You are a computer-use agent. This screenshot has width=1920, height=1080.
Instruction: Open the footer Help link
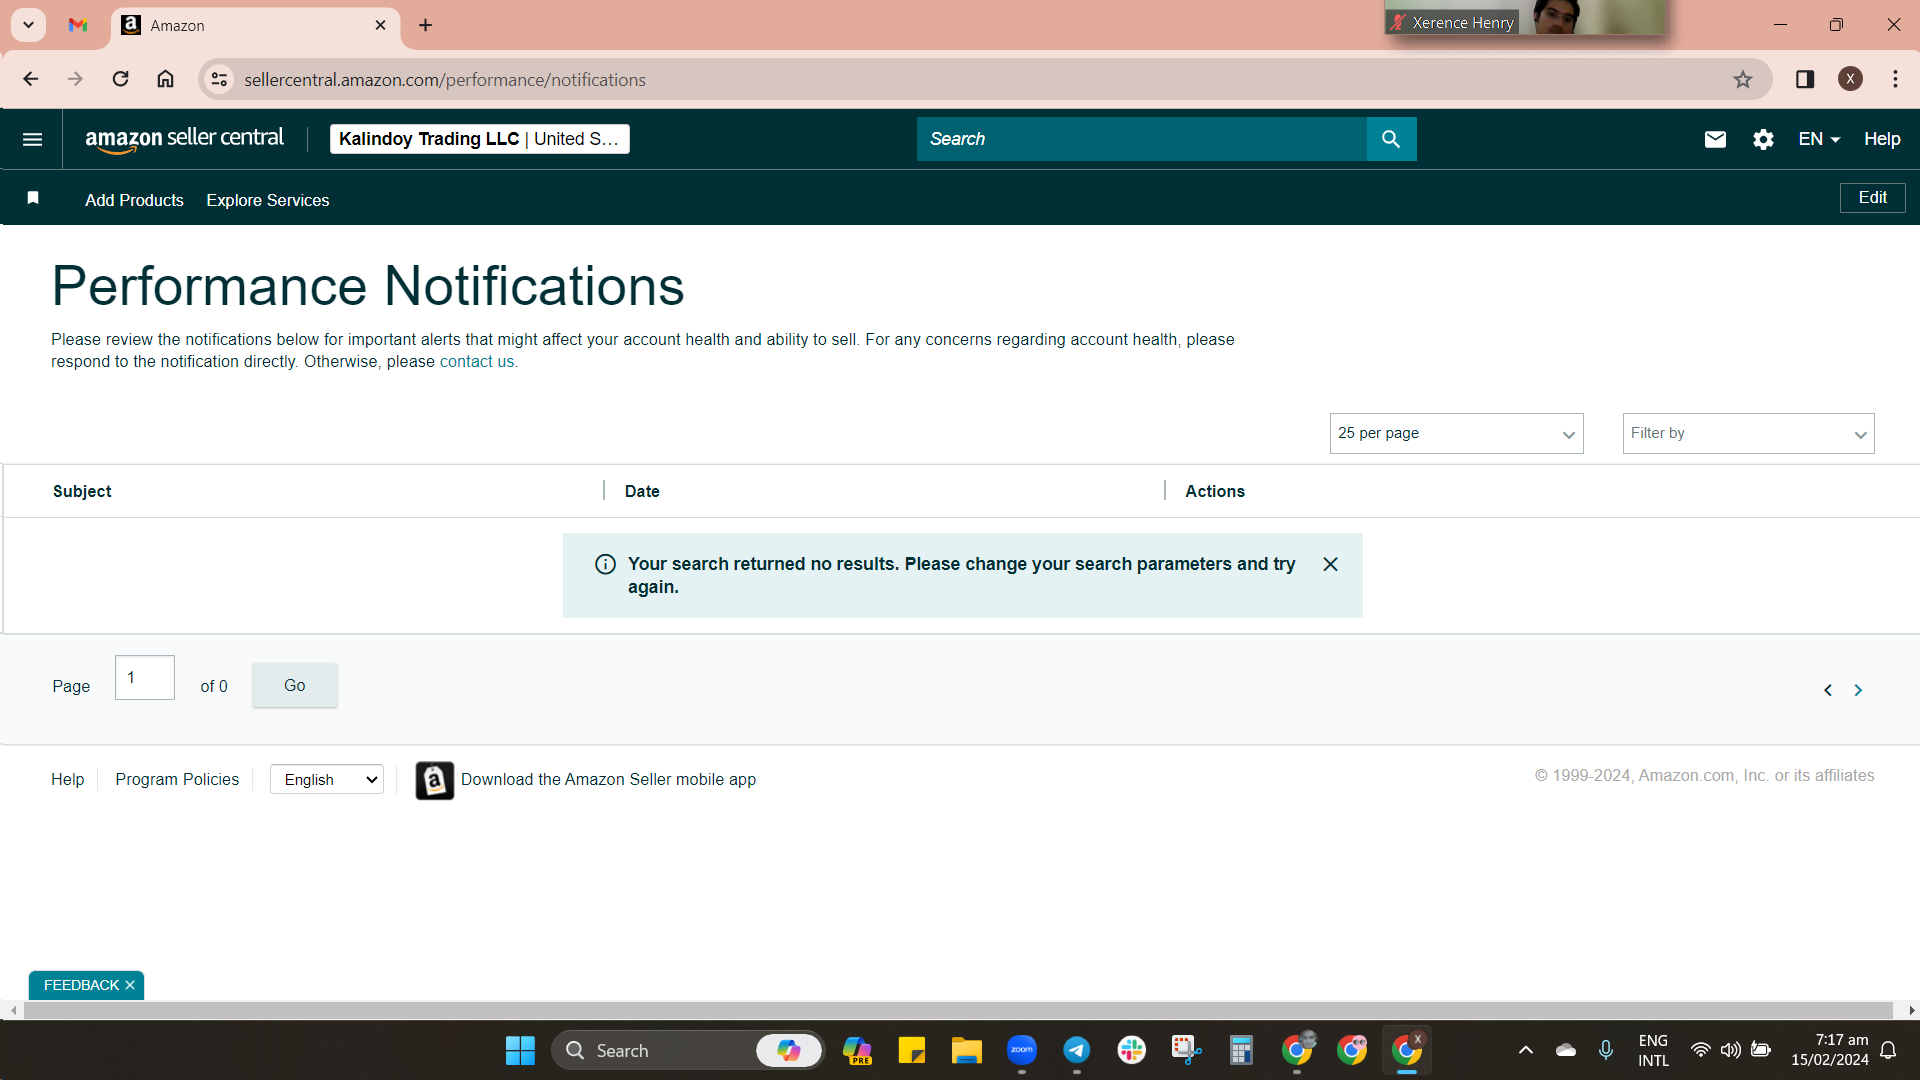coord(68,780)
